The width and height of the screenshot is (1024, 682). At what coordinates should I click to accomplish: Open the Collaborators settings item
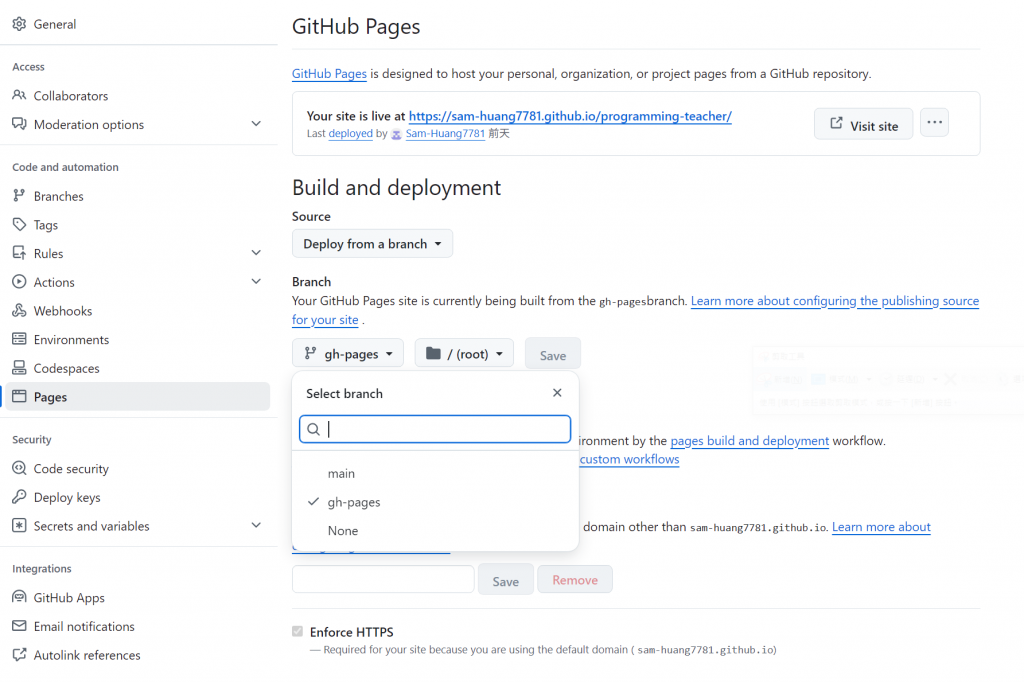[x=138, y=95]
